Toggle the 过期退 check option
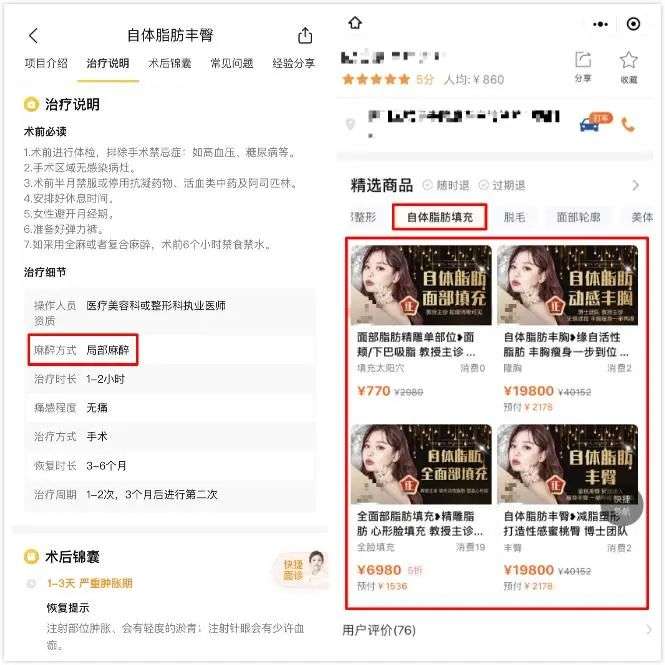 coord(502,185)
